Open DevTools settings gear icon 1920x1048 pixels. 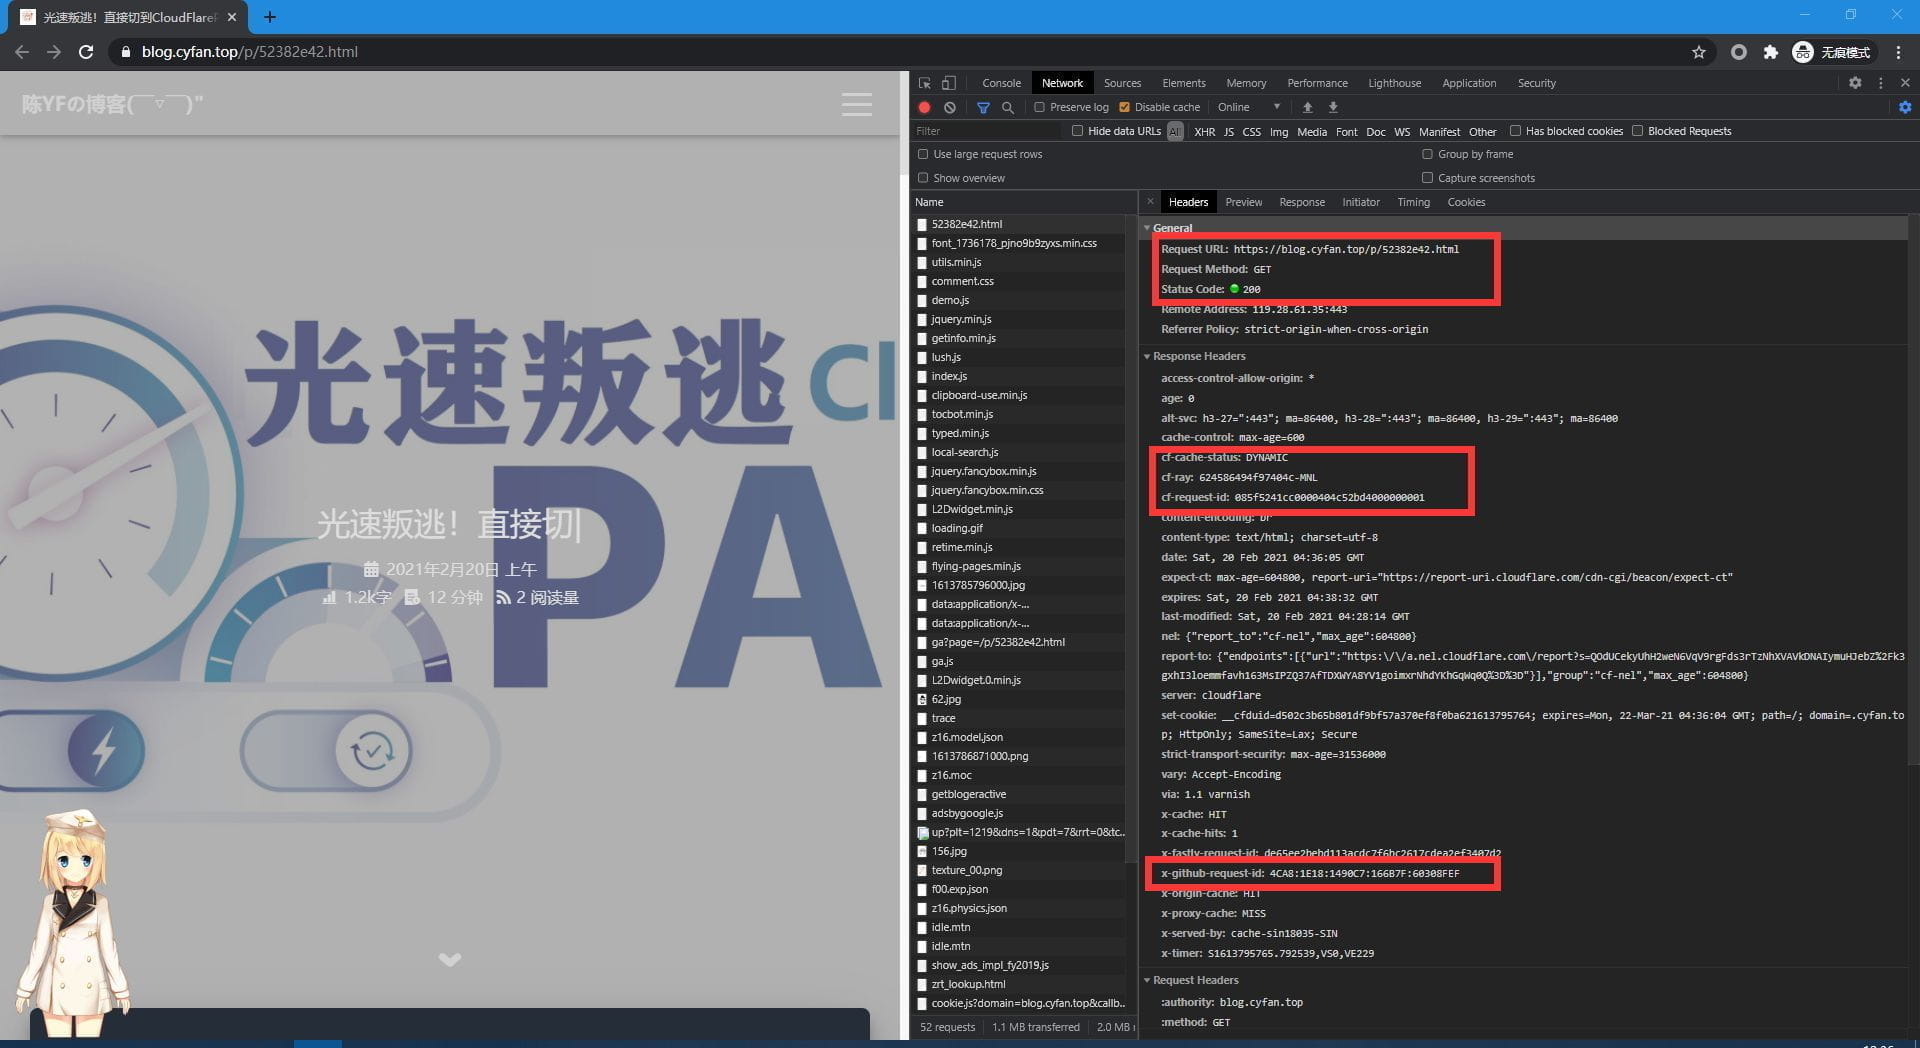[x=1855, y=83]
